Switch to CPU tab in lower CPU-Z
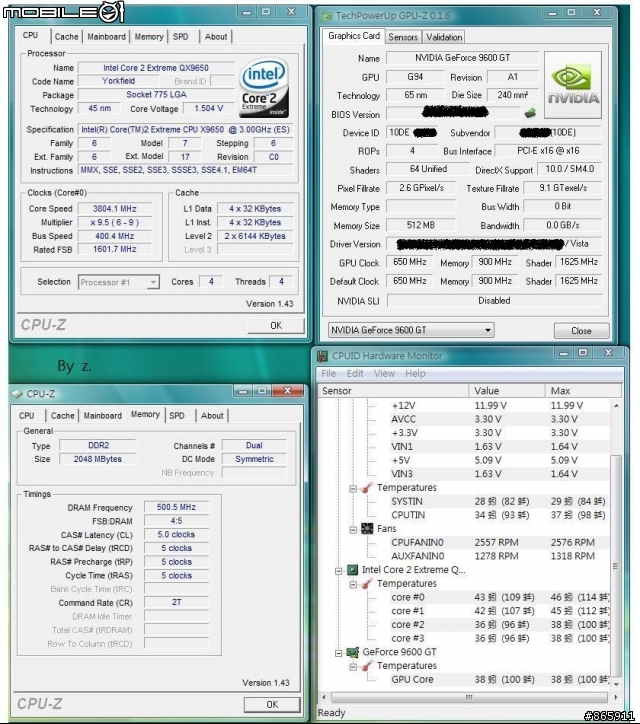Screen dimensions: 640x724 (x=27, y=416)
